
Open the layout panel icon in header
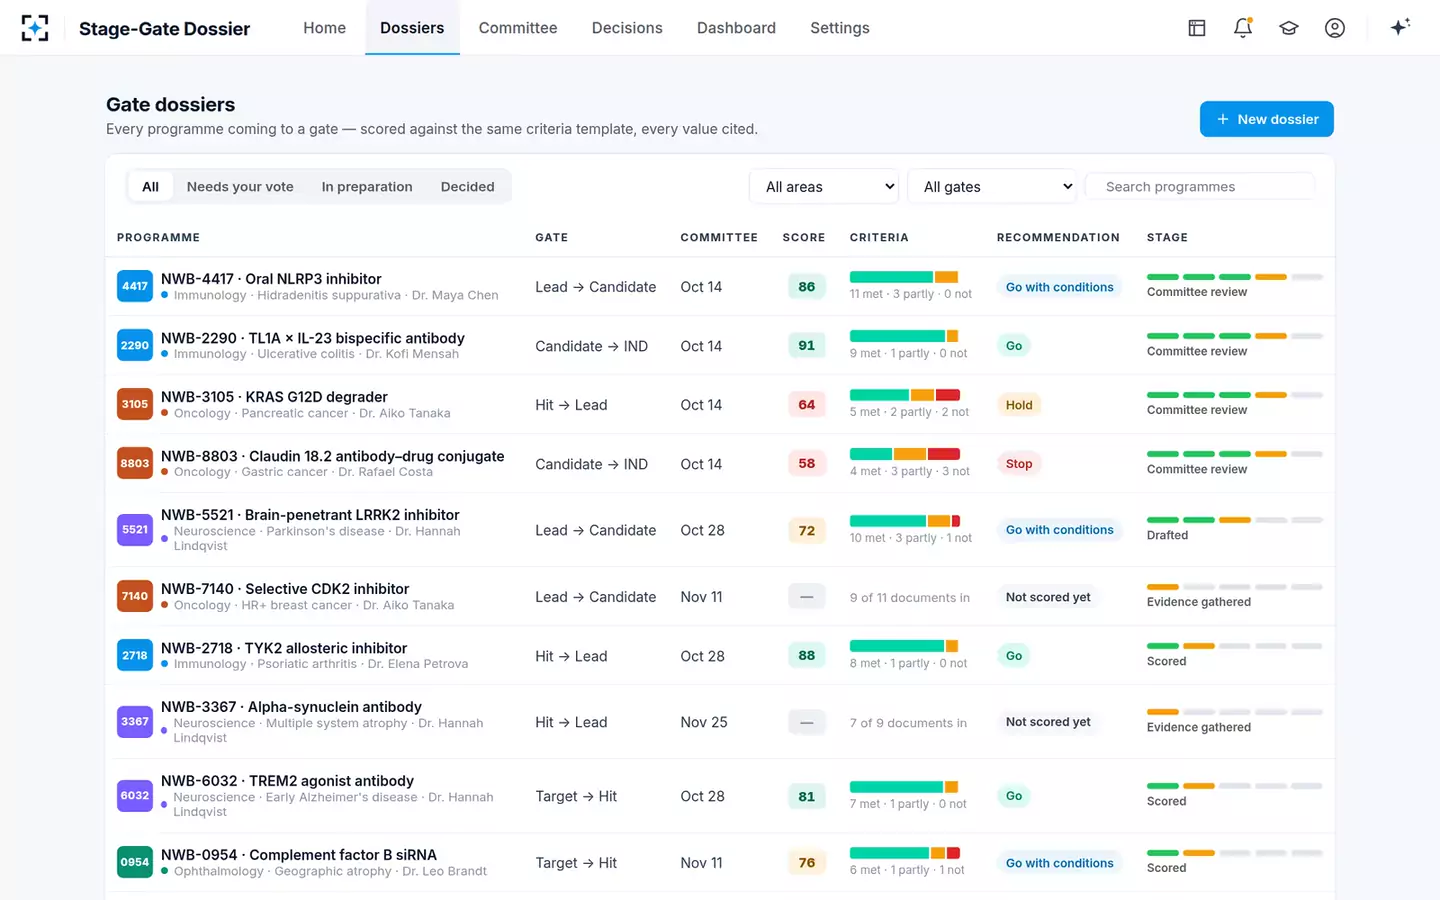1197,28
